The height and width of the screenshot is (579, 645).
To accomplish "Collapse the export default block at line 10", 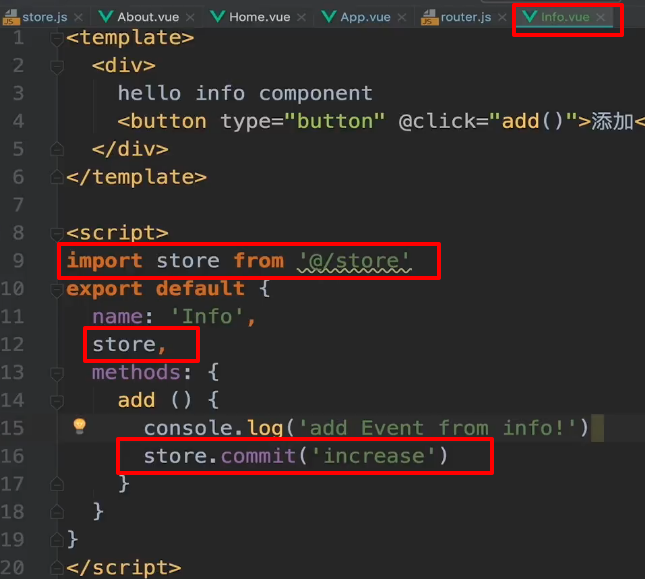I will (57, 290).
